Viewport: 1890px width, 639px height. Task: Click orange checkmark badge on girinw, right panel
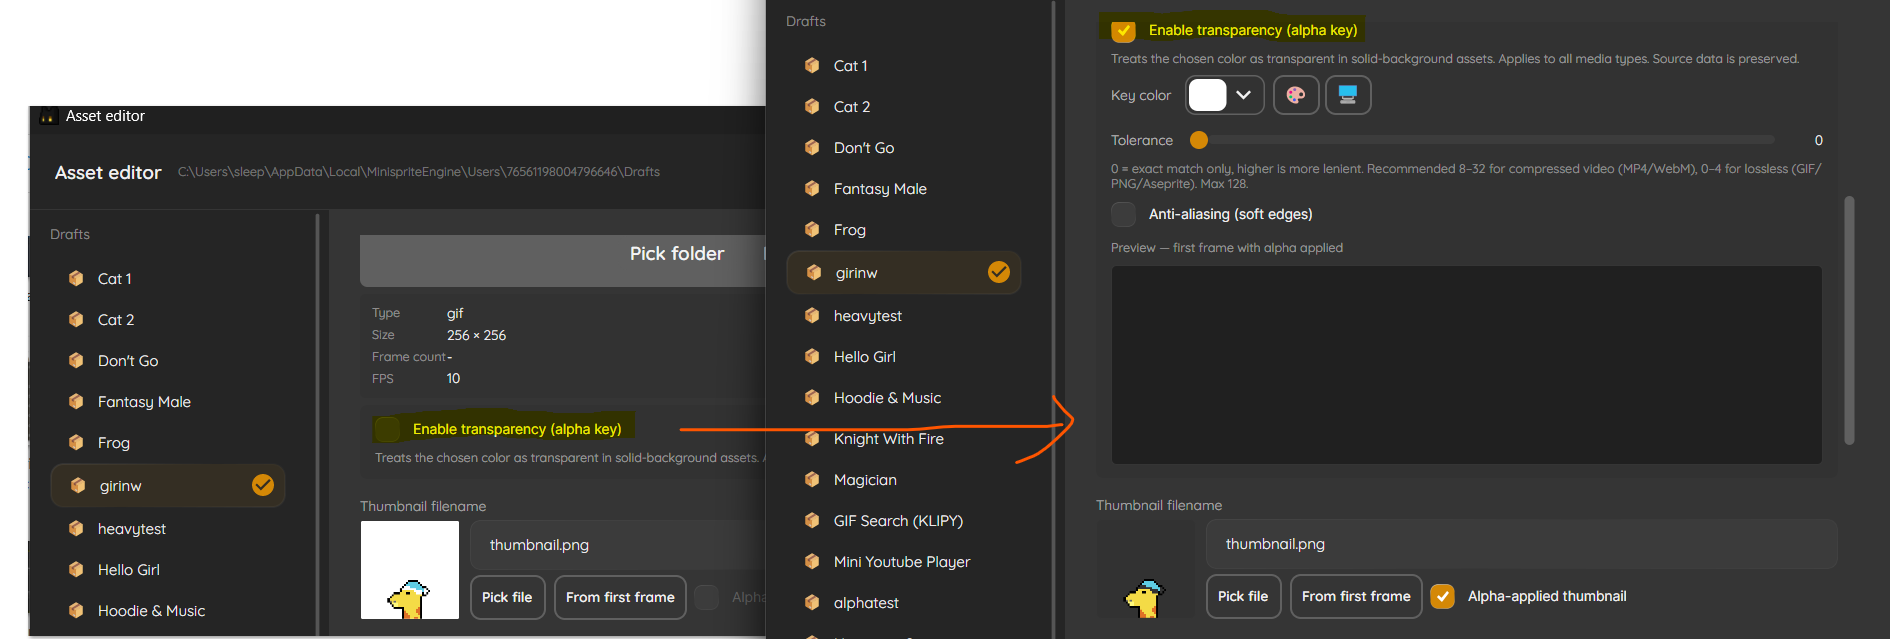(999, 272)
